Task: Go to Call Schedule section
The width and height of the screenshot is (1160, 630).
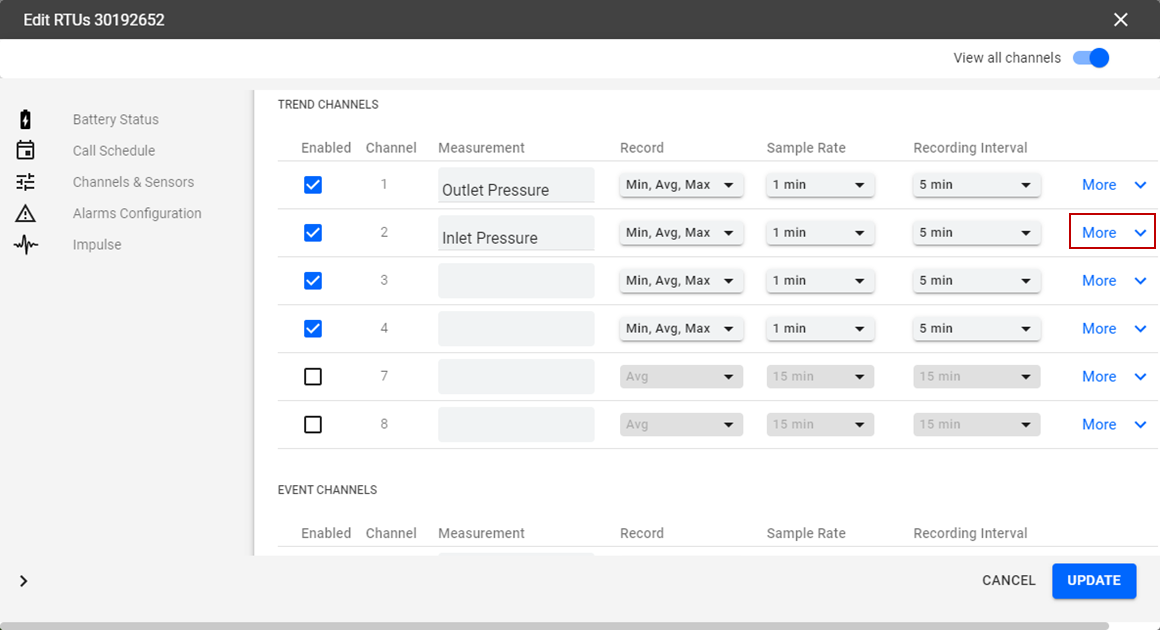Action: (x=114, y=151)
